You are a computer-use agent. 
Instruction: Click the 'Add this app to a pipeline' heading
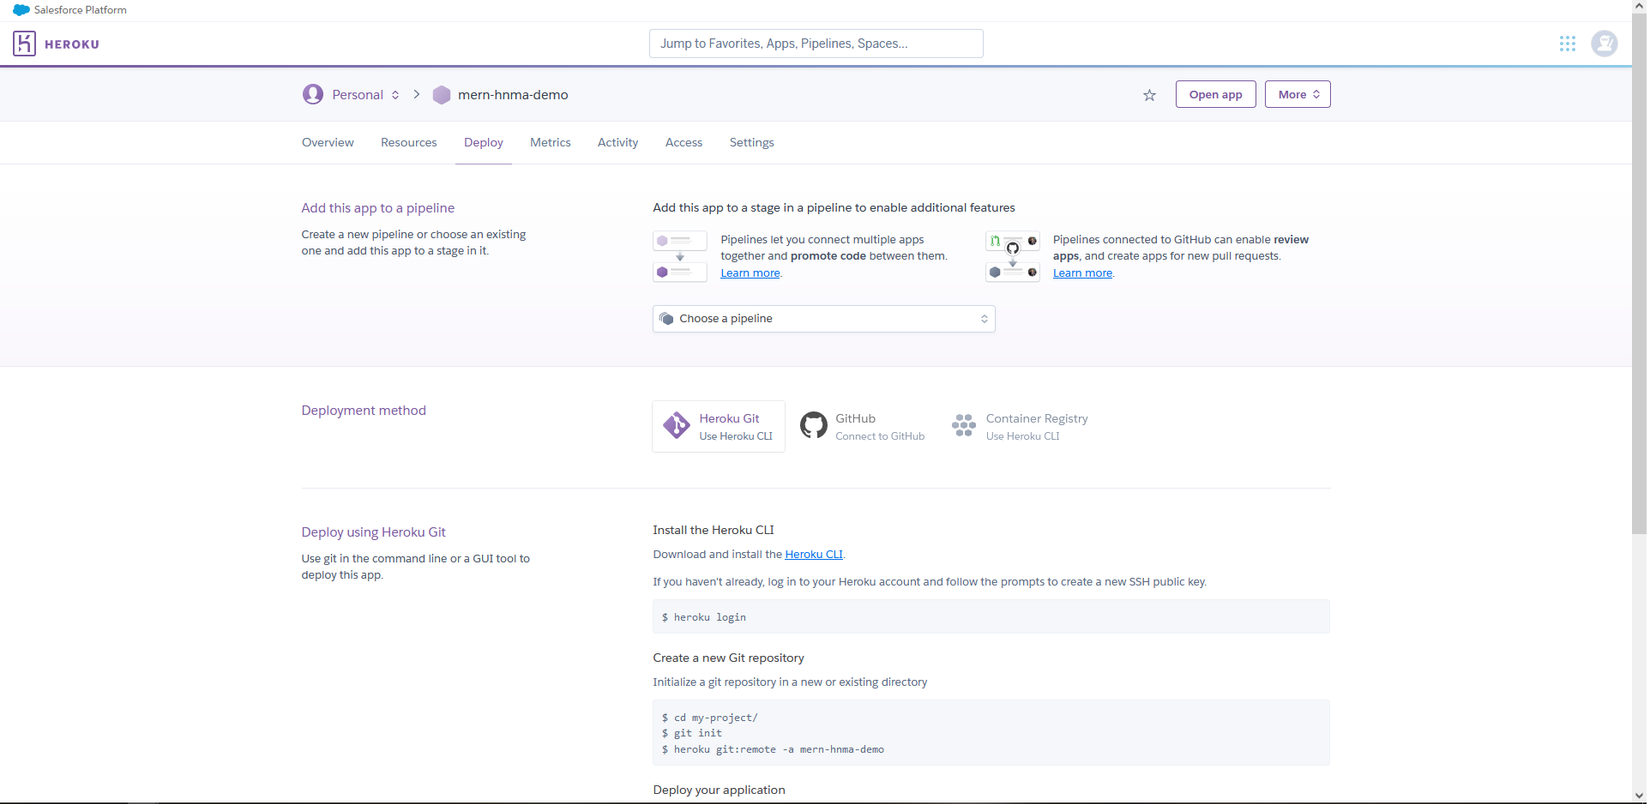(x=378, y=208)
